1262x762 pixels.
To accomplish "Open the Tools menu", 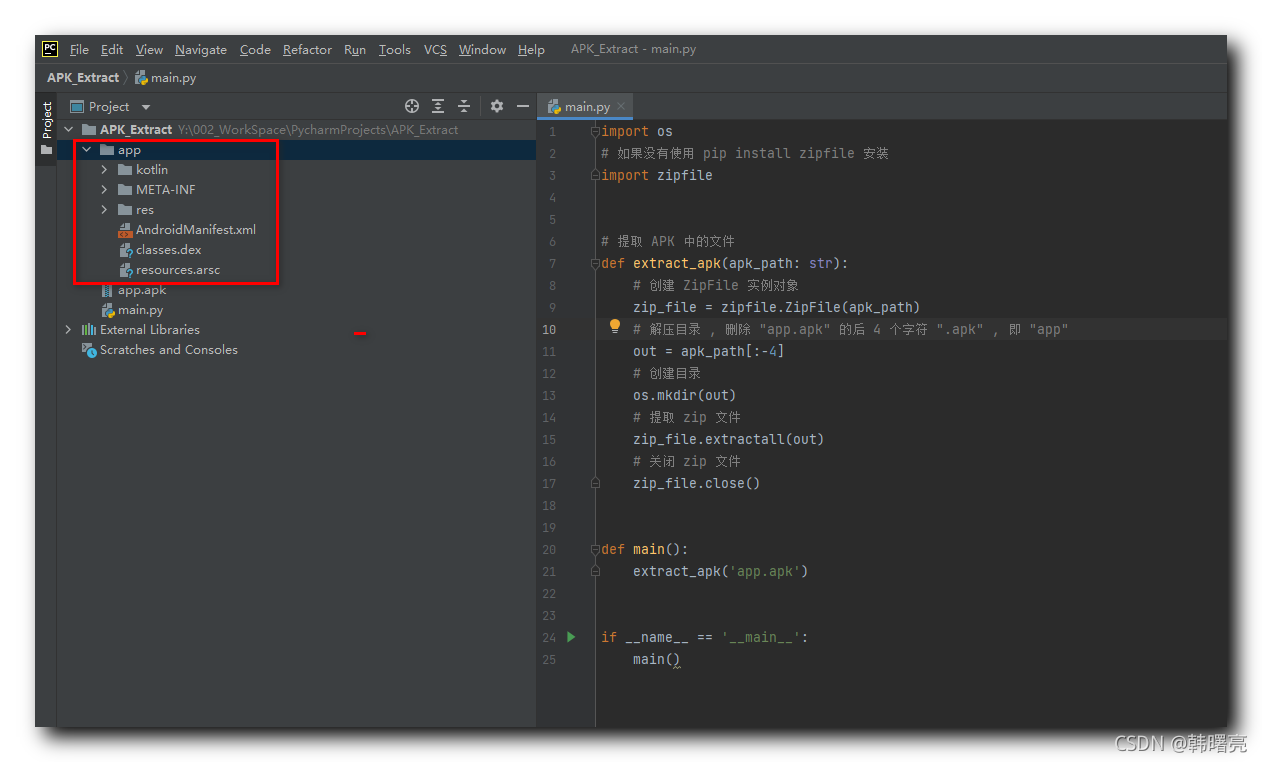I will click(395, 49).
